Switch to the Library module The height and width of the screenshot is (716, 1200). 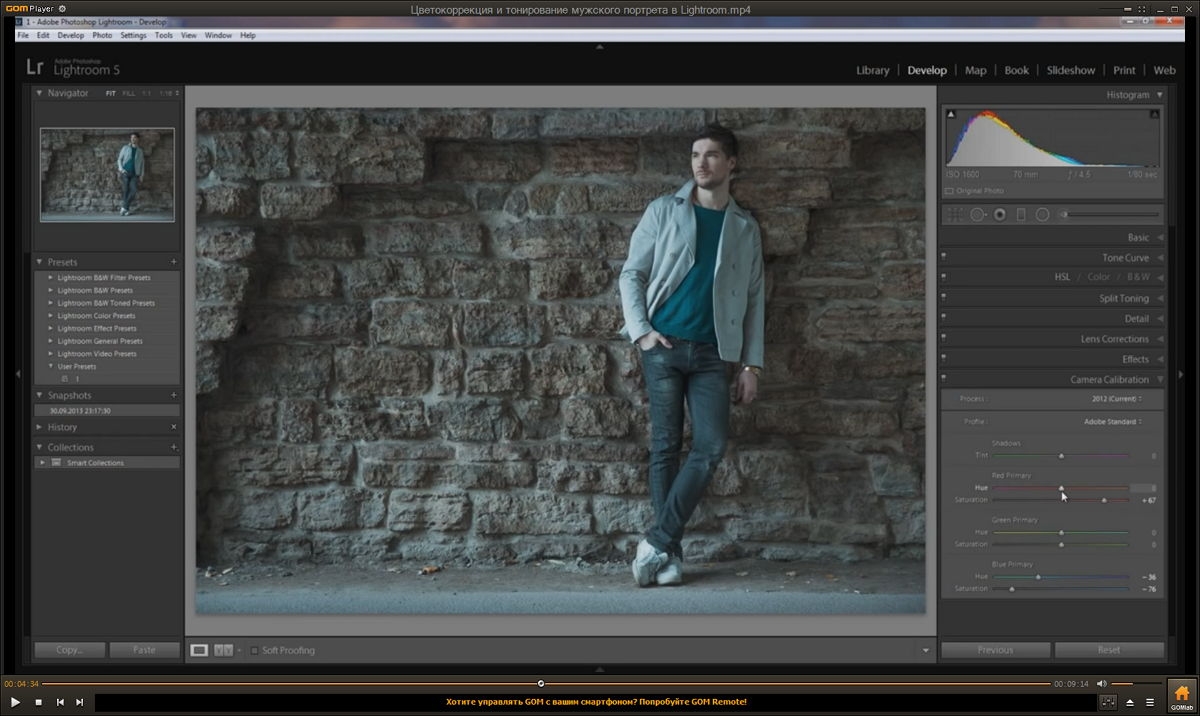[873, 70]
